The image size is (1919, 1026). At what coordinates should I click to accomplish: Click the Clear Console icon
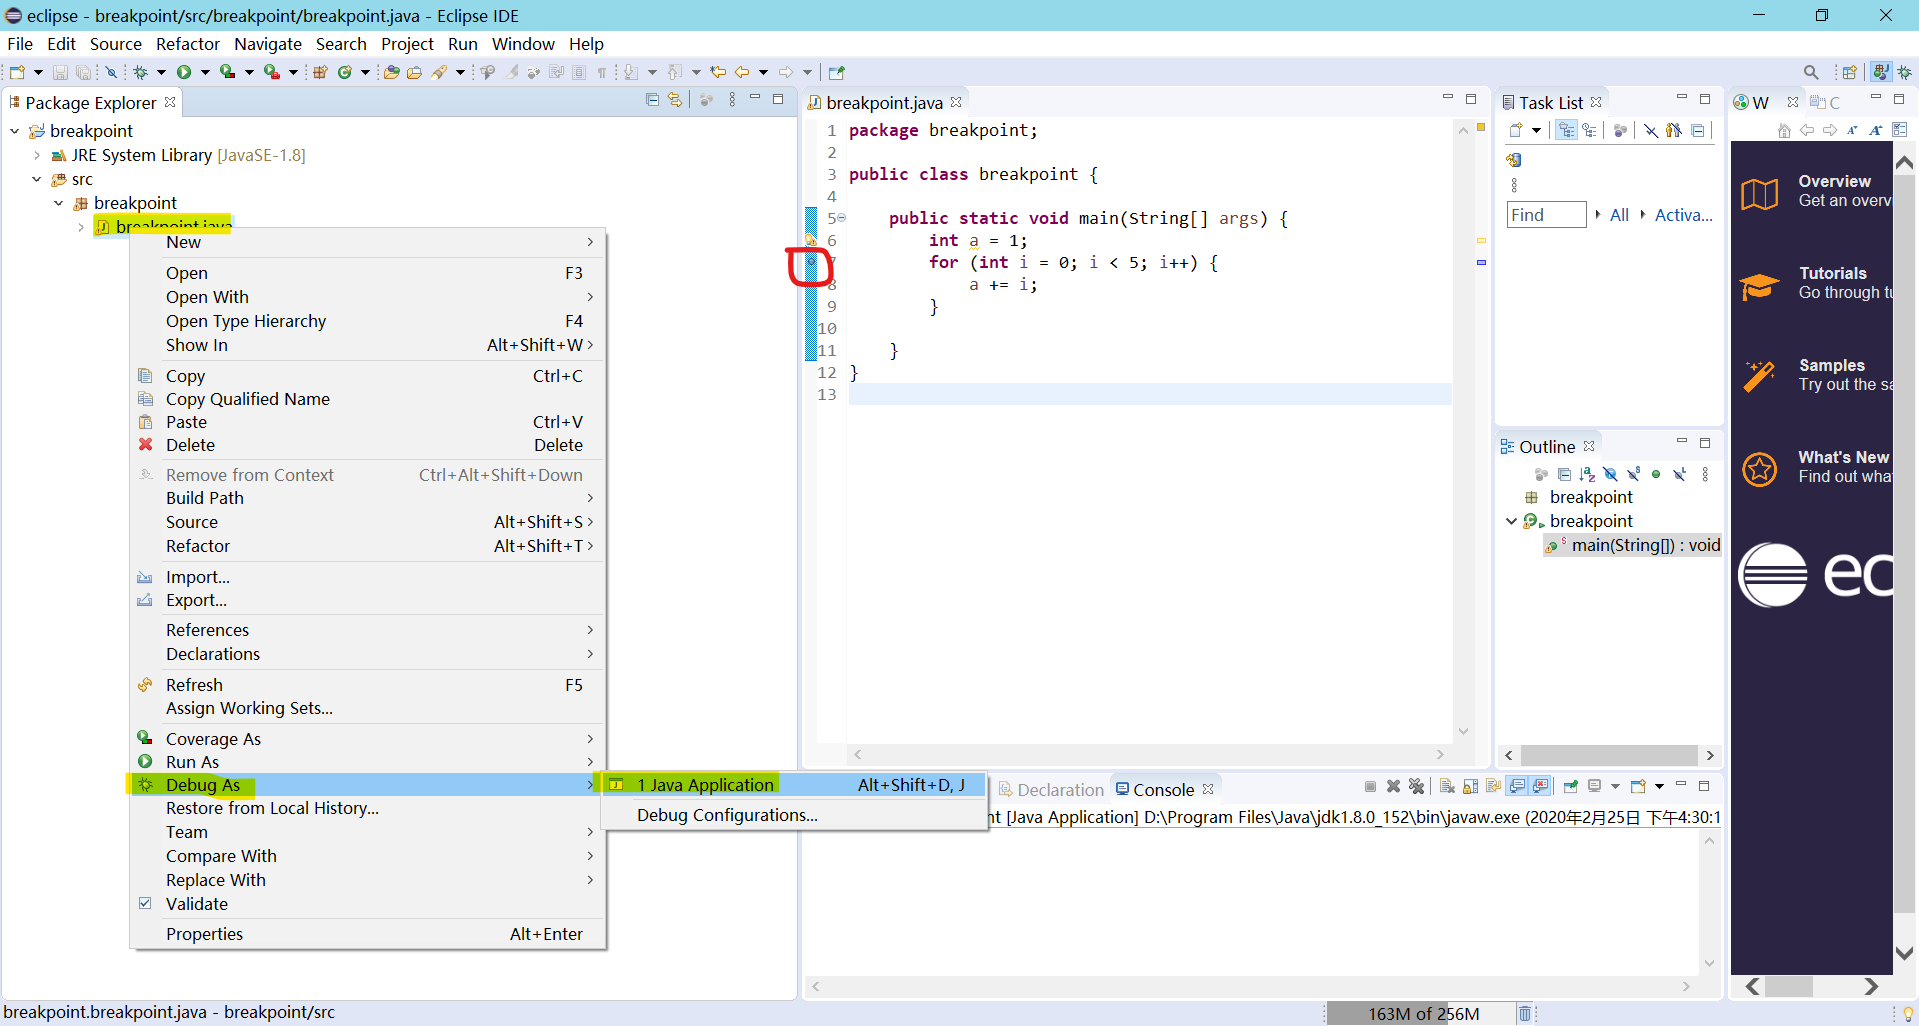pyautogui.click(x=1447, y=787)
